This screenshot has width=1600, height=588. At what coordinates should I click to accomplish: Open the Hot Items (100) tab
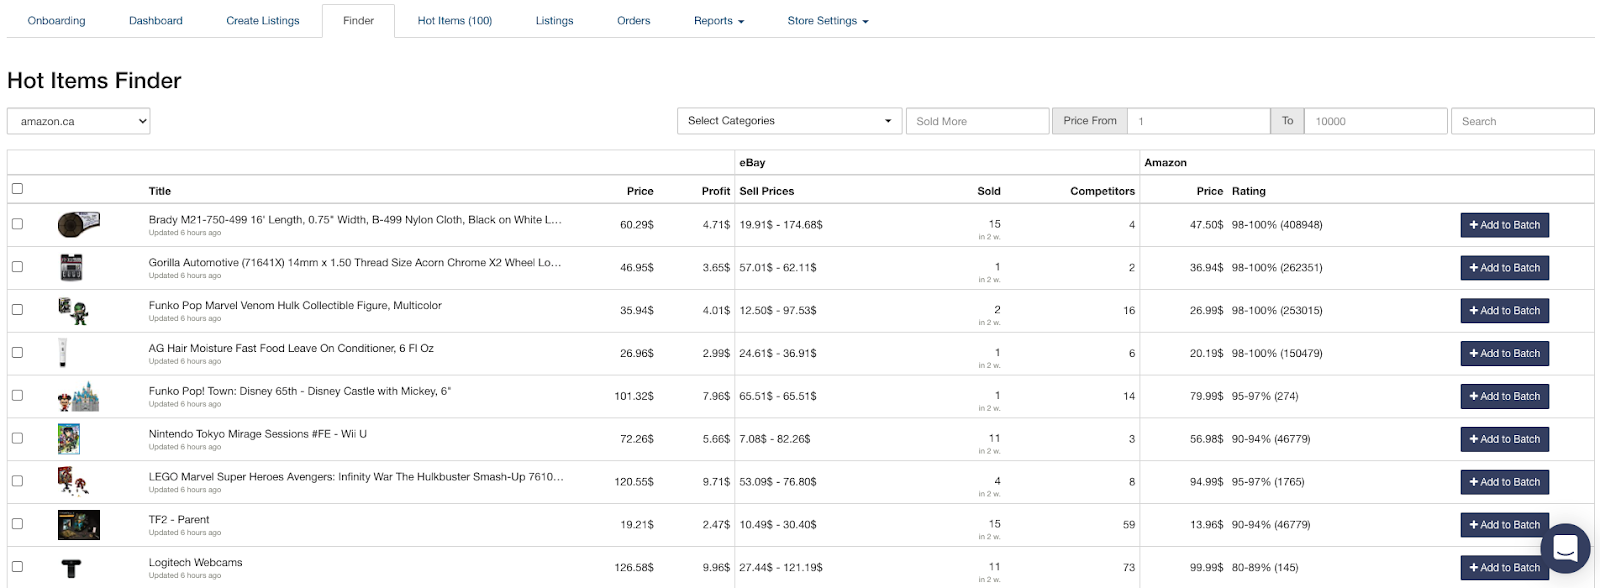(455, 21)
